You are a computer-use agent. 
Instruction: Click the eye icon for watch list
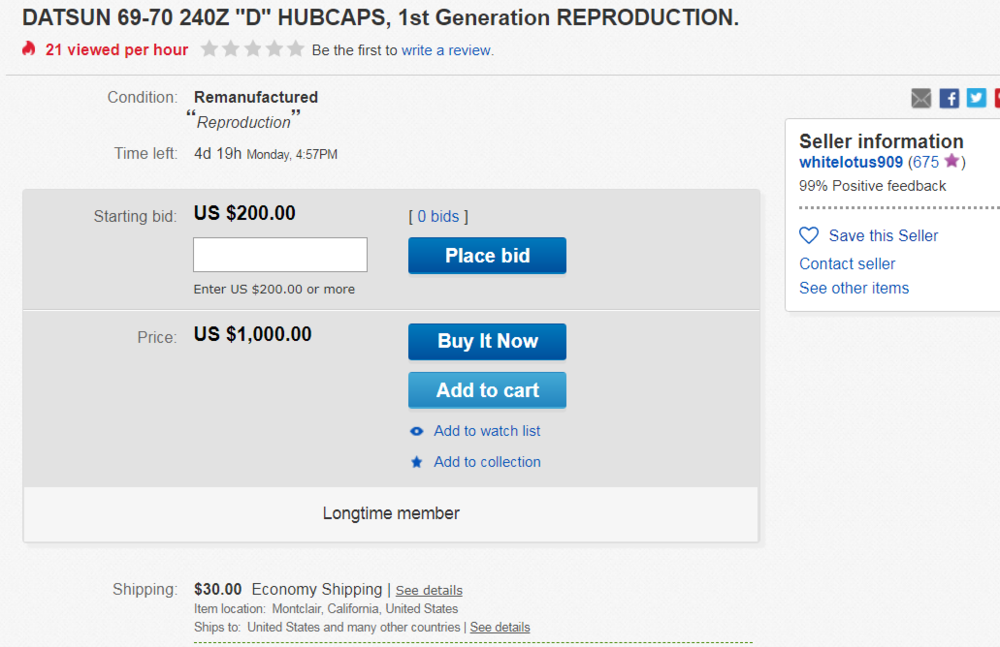pos(416,431)
